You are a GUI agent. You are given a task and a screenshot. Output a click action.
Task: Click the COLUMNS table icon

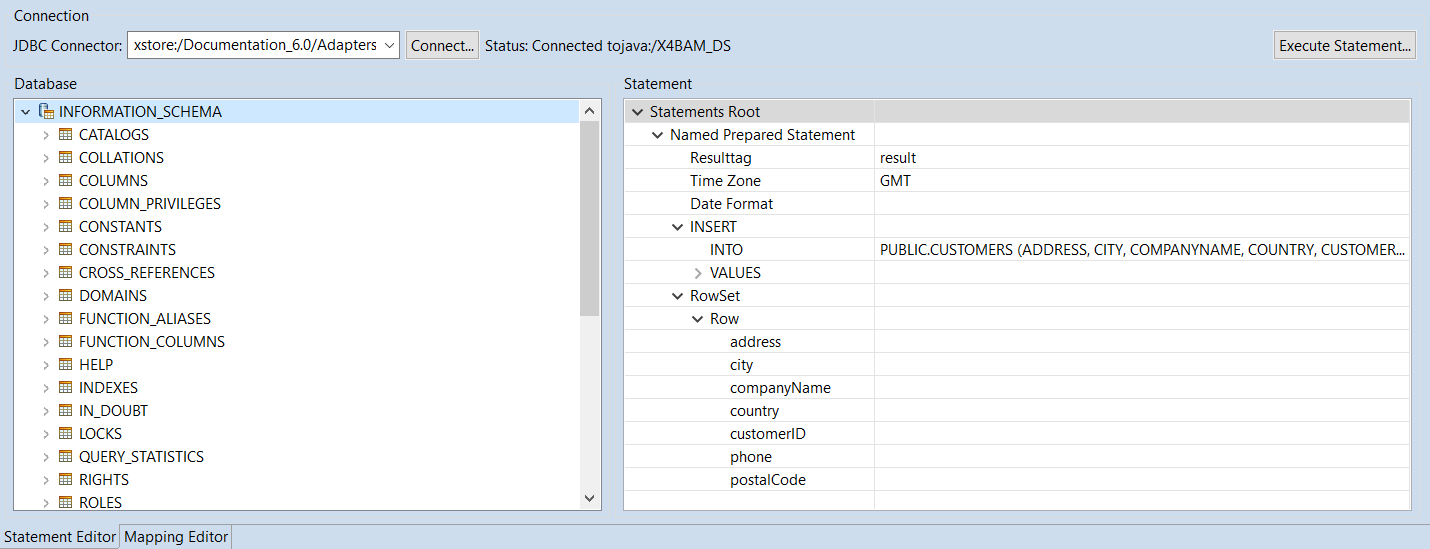point(66,181)
